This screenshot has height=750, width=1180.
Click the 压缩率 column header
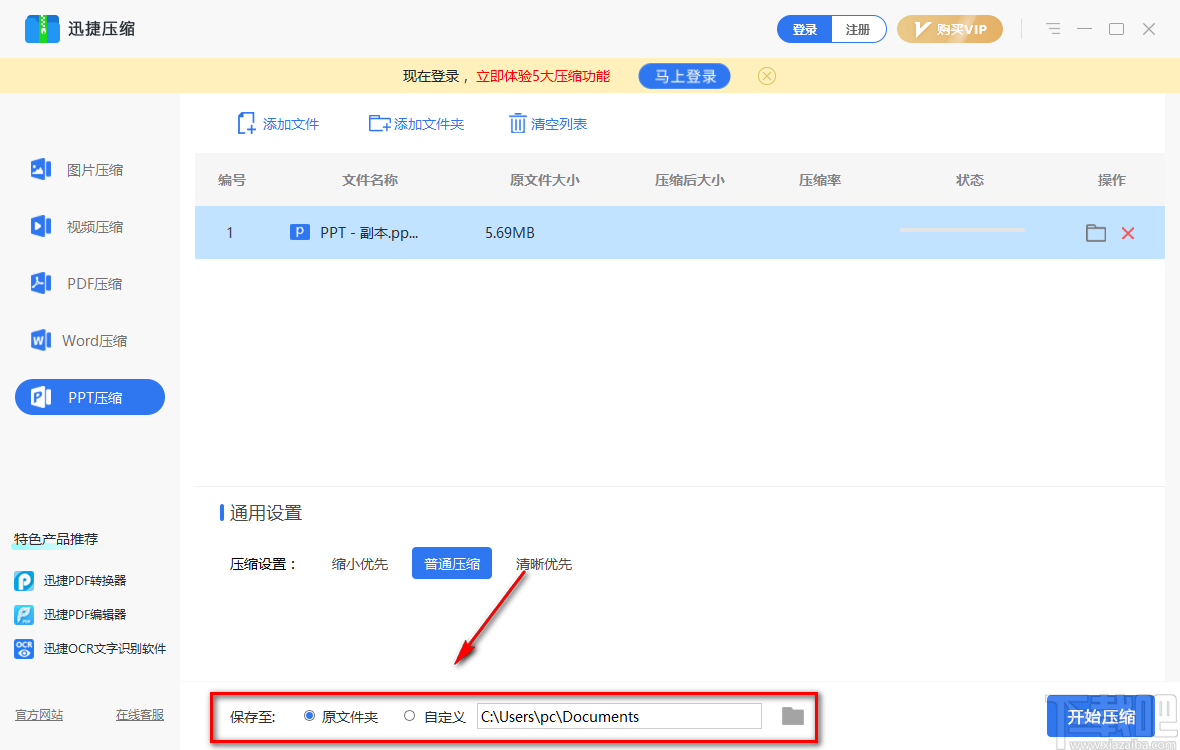pyautogui.click(x=820, y=180)
